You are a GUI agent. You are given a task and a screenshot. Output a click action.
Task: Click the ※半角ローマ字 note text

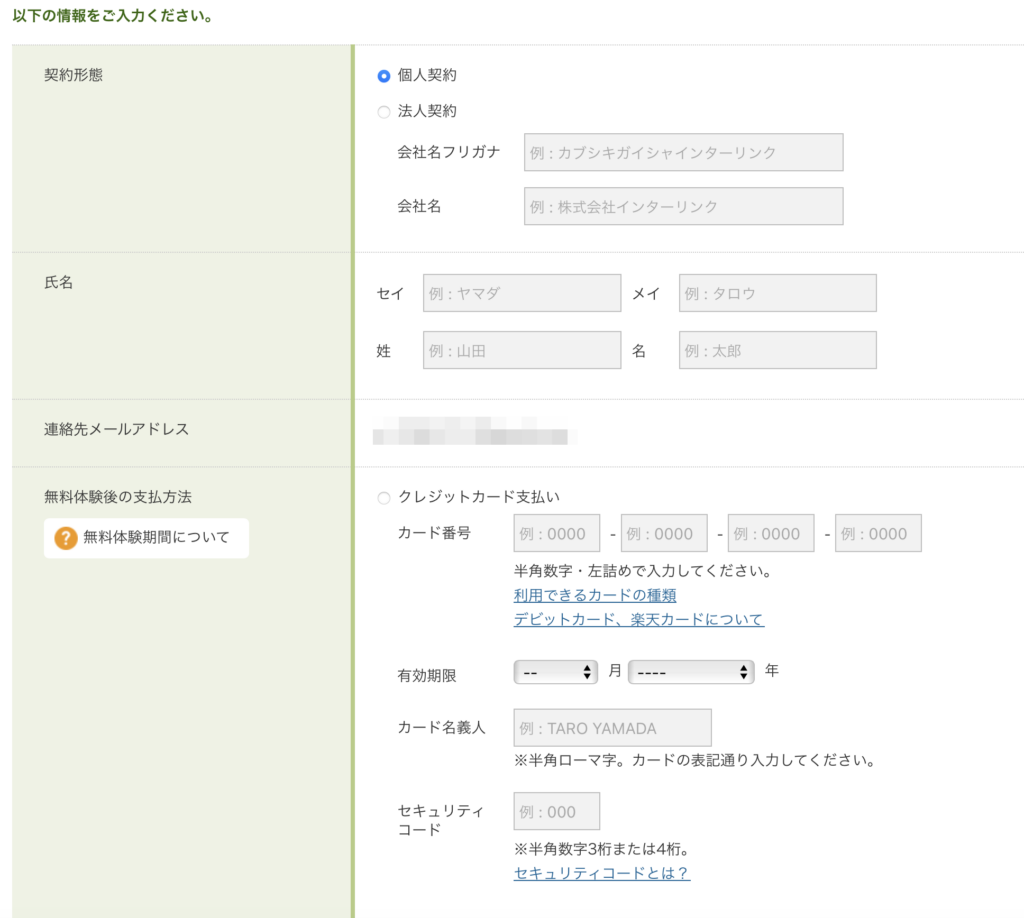pos(695,761)
